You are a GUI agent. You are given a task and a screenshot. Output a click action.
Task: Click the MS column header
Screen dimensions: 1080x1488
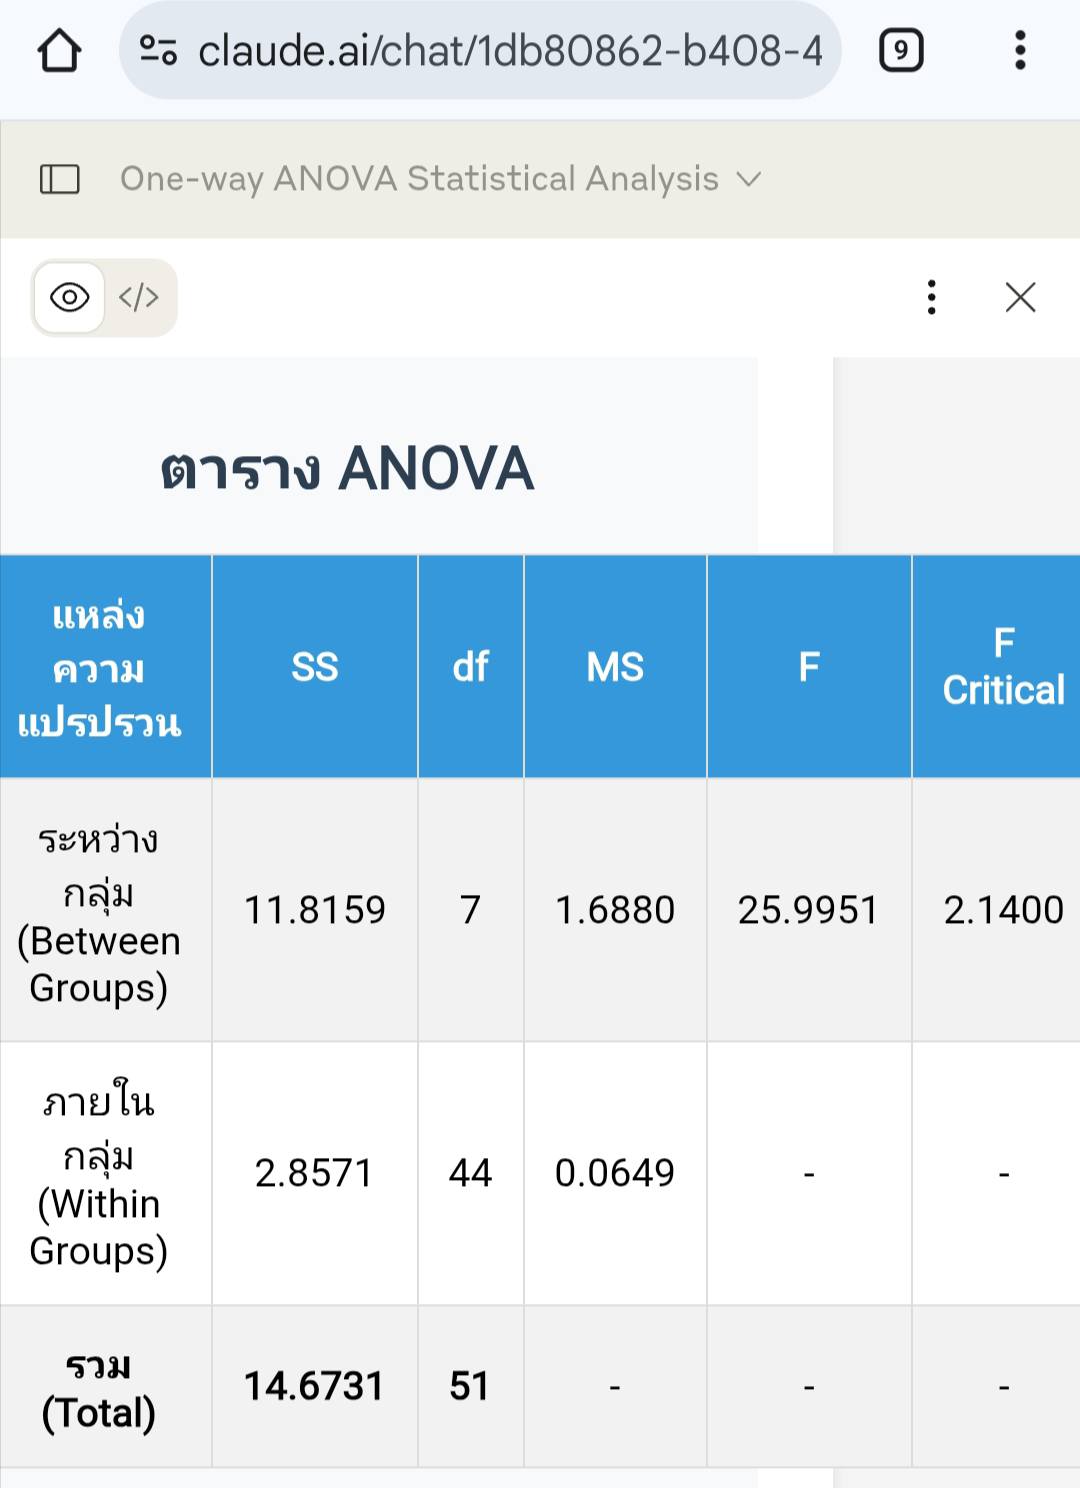click(x=615, y=667)
